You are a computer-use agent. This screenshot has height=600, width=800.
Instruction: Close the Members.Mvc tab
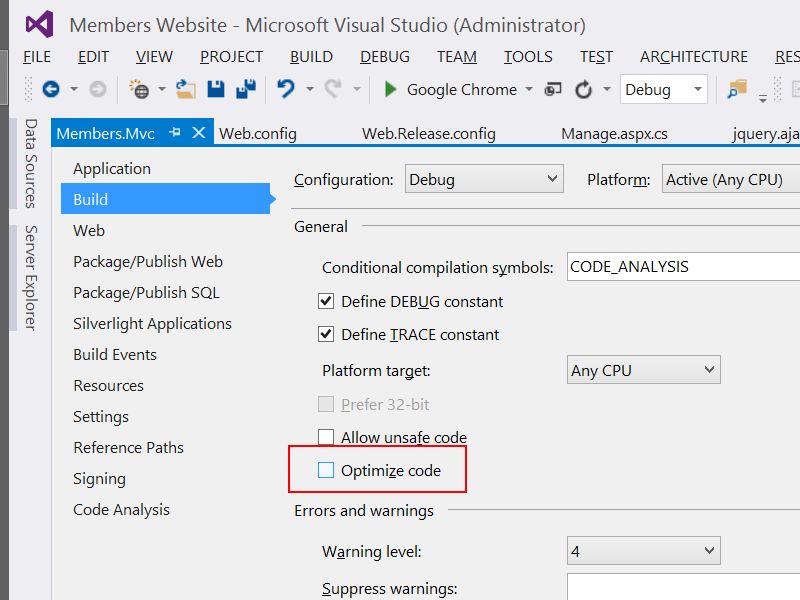pyautogui.click(x=199, y=133)
